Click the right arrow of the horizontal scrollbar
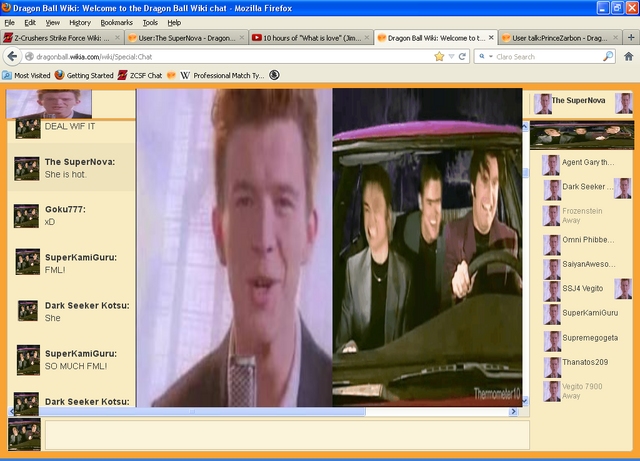 coord(513,412)
